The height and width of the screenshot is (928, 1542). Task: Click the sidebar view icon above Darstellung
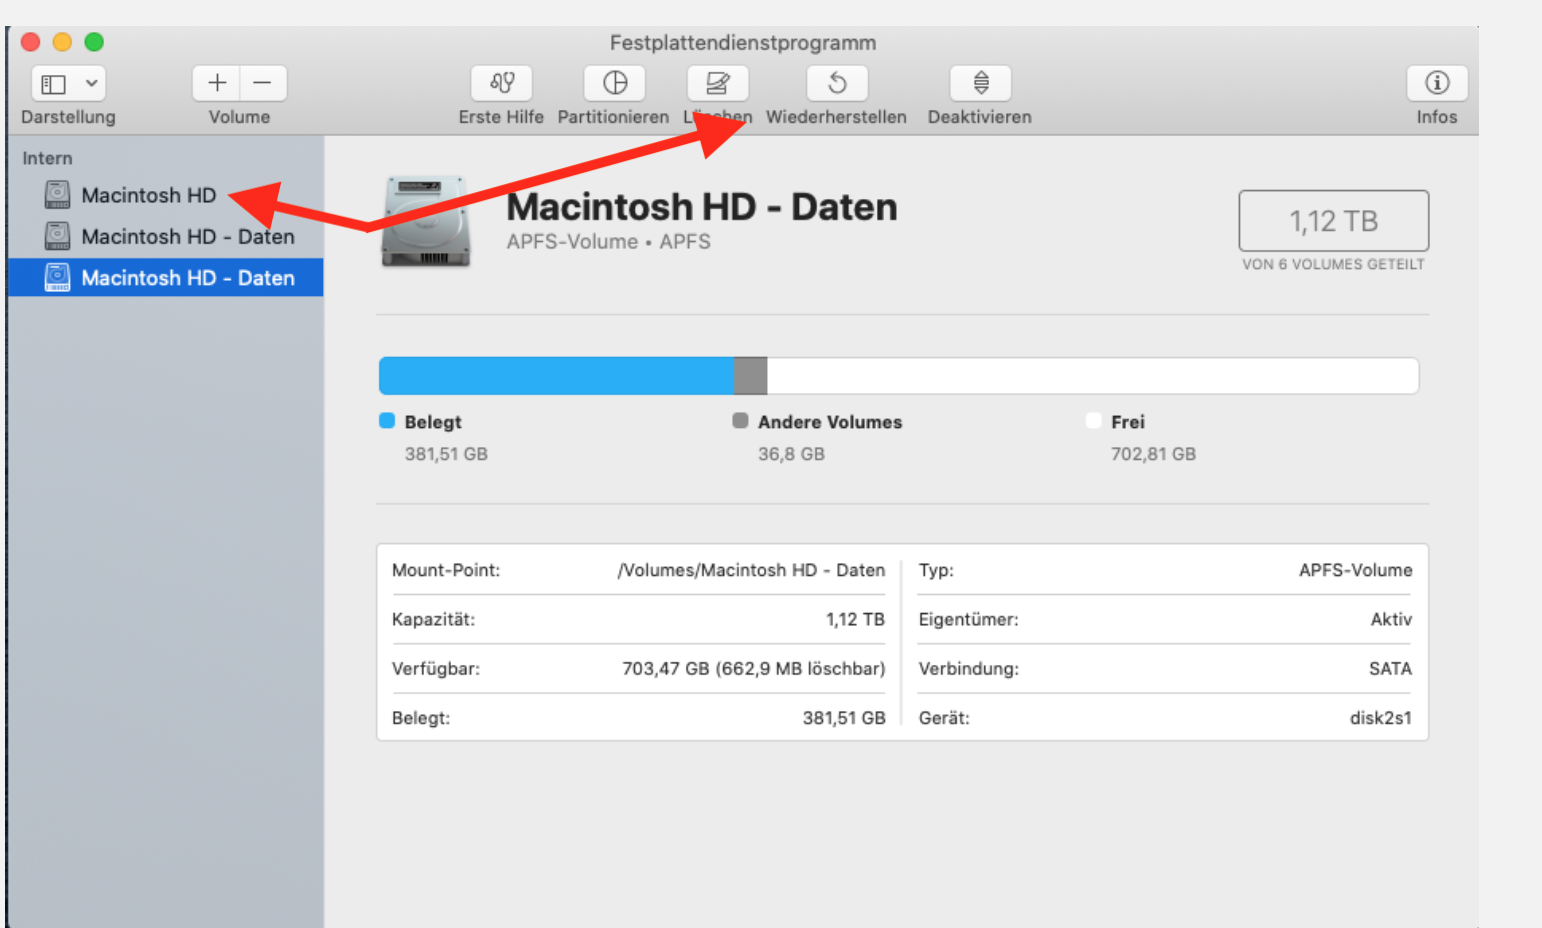(54, 84)
